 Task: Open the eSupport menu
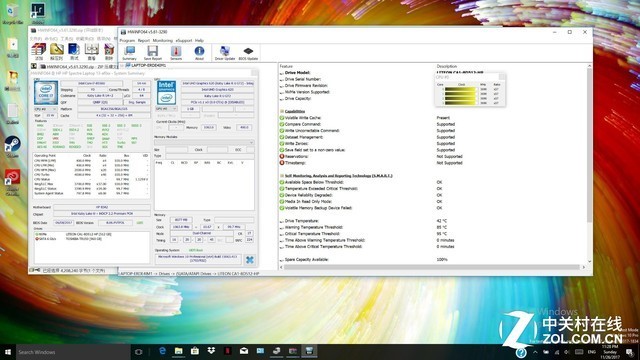(184, 40)
